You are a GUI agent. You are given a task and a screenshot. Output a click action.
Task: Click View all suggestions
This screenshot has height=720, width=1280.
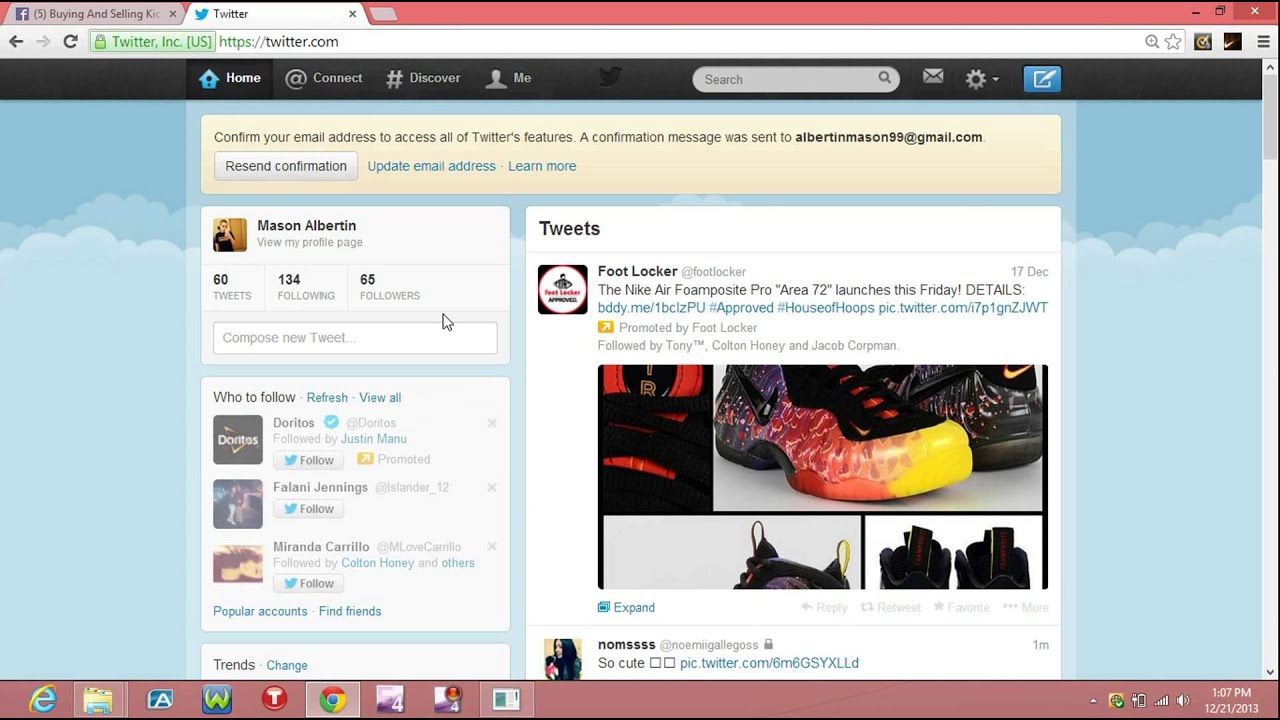point(380,398)
